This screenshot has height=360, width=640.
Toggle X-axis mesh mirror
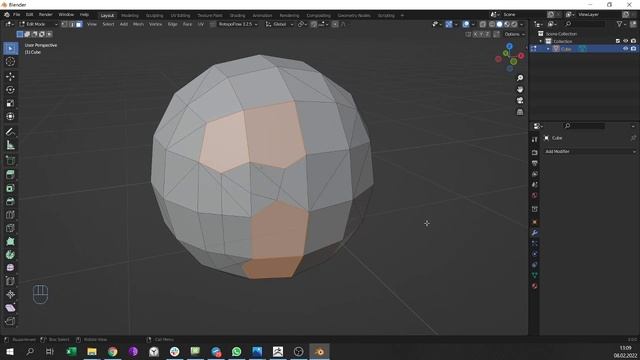pyautogui.click(x=476, y=34)
